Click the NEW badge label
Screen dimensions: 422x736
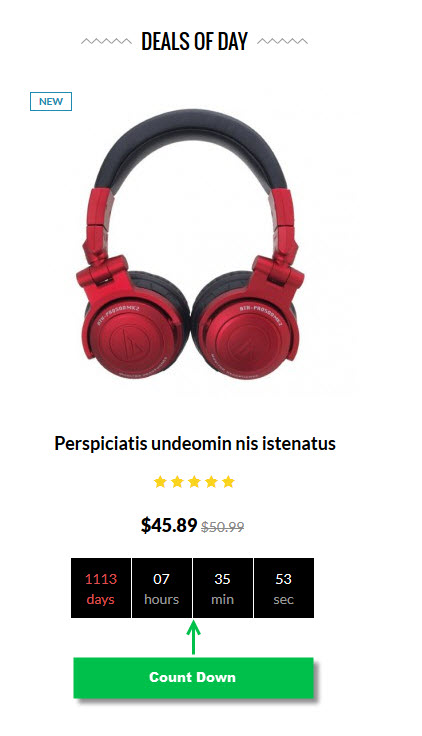tap(51, 101)
